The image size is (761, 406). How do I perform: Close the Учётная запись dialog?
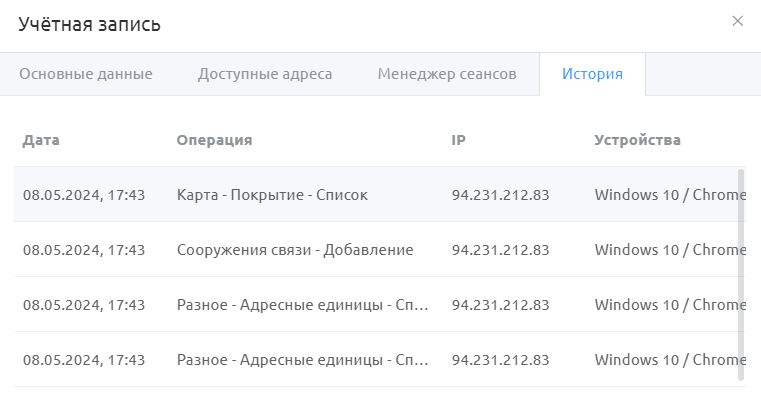click(737, 21)
